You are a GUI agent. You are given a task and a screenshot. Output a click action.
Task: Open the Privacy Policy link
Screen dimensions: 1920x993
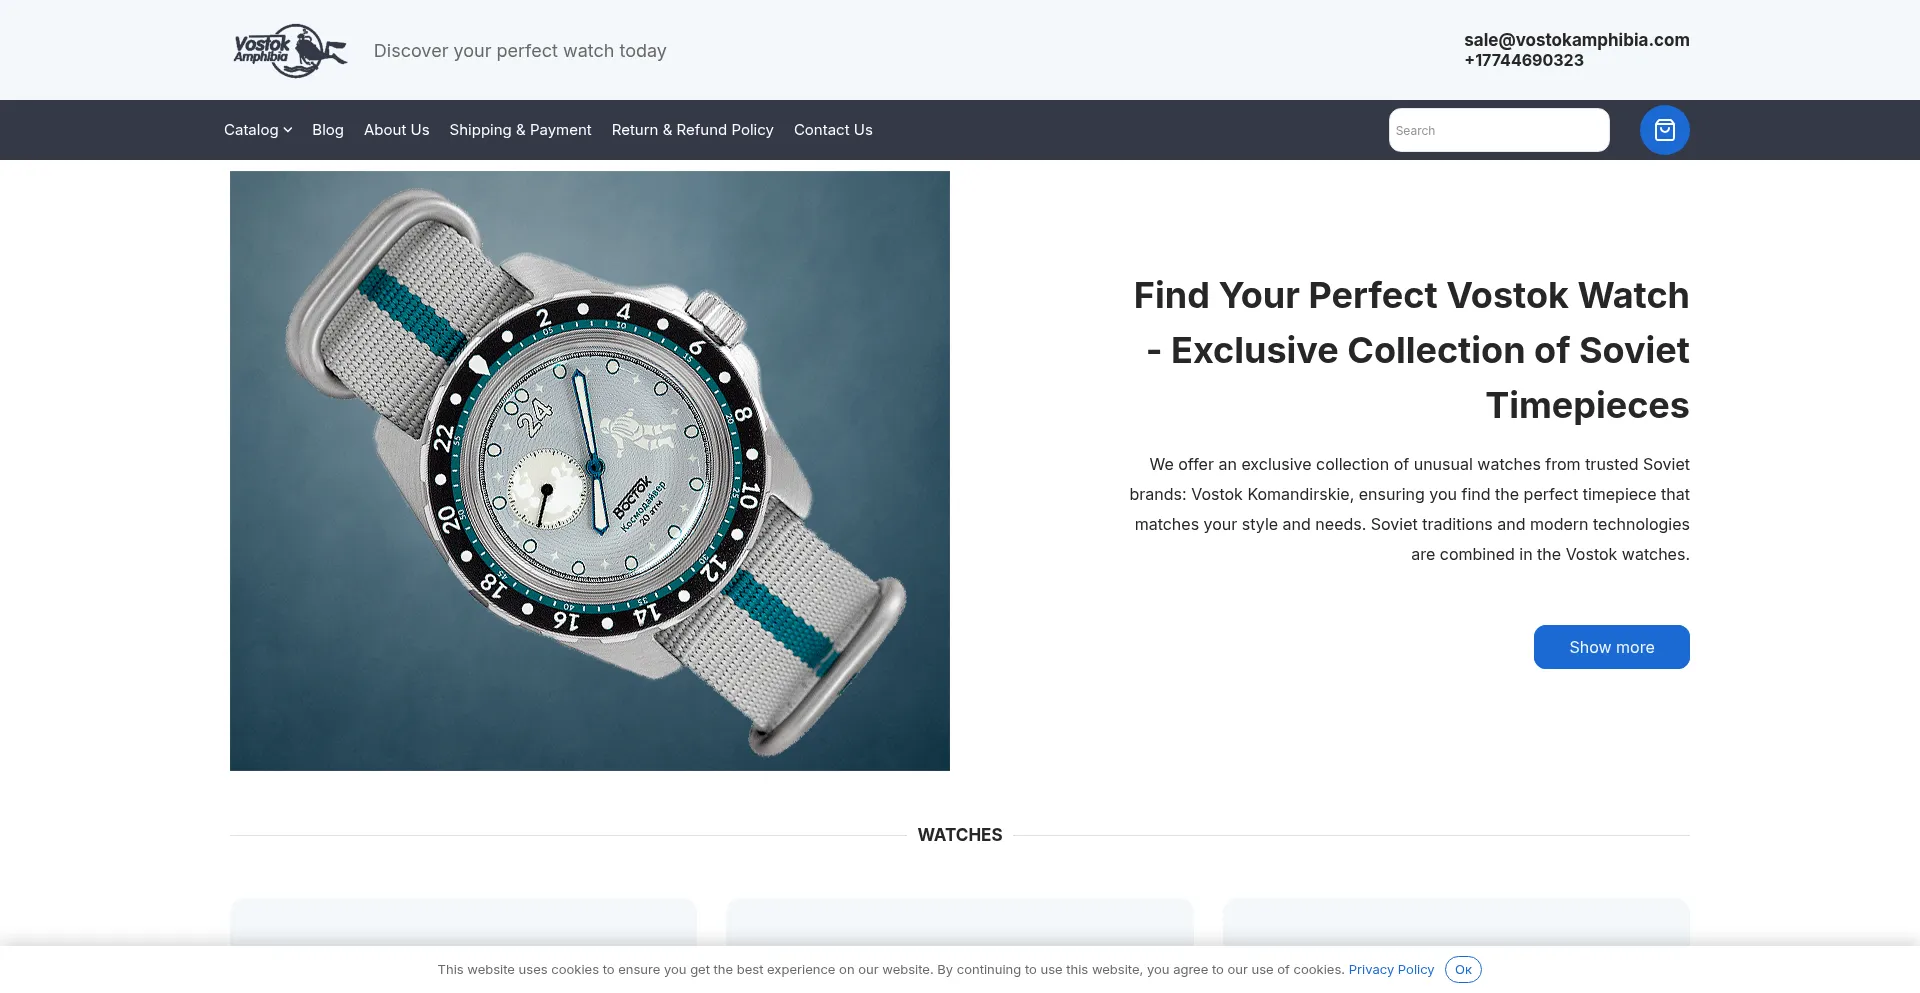coord(1391,970)
